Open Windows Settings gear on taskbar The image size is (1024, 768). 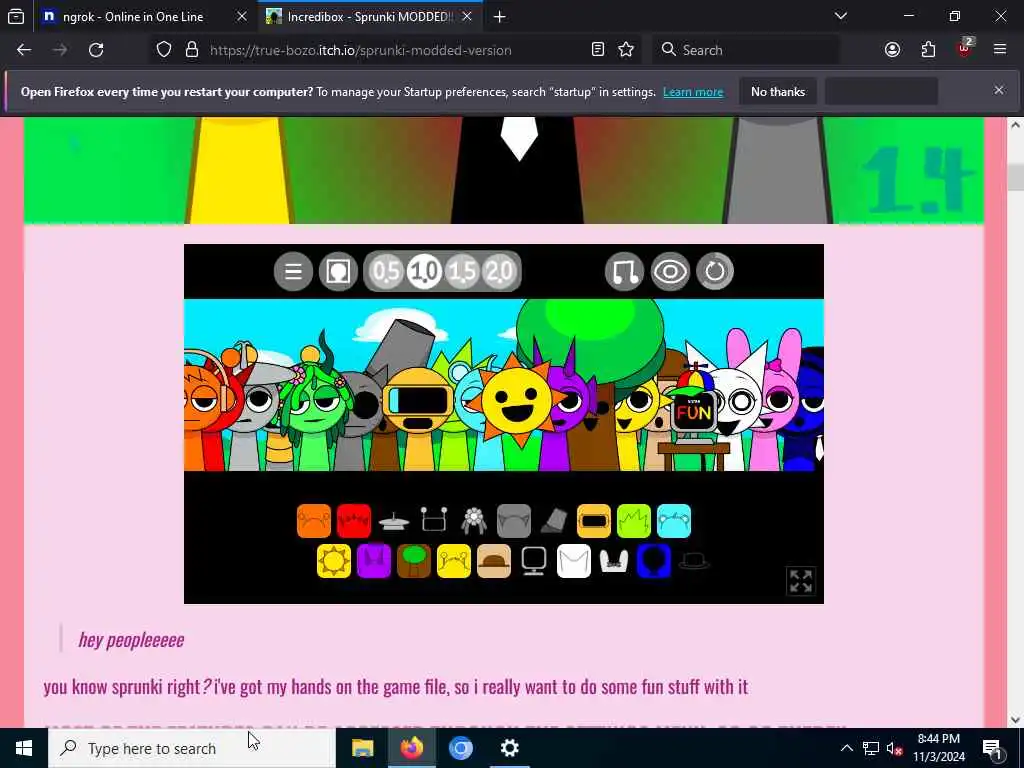(x=509, y=748)
